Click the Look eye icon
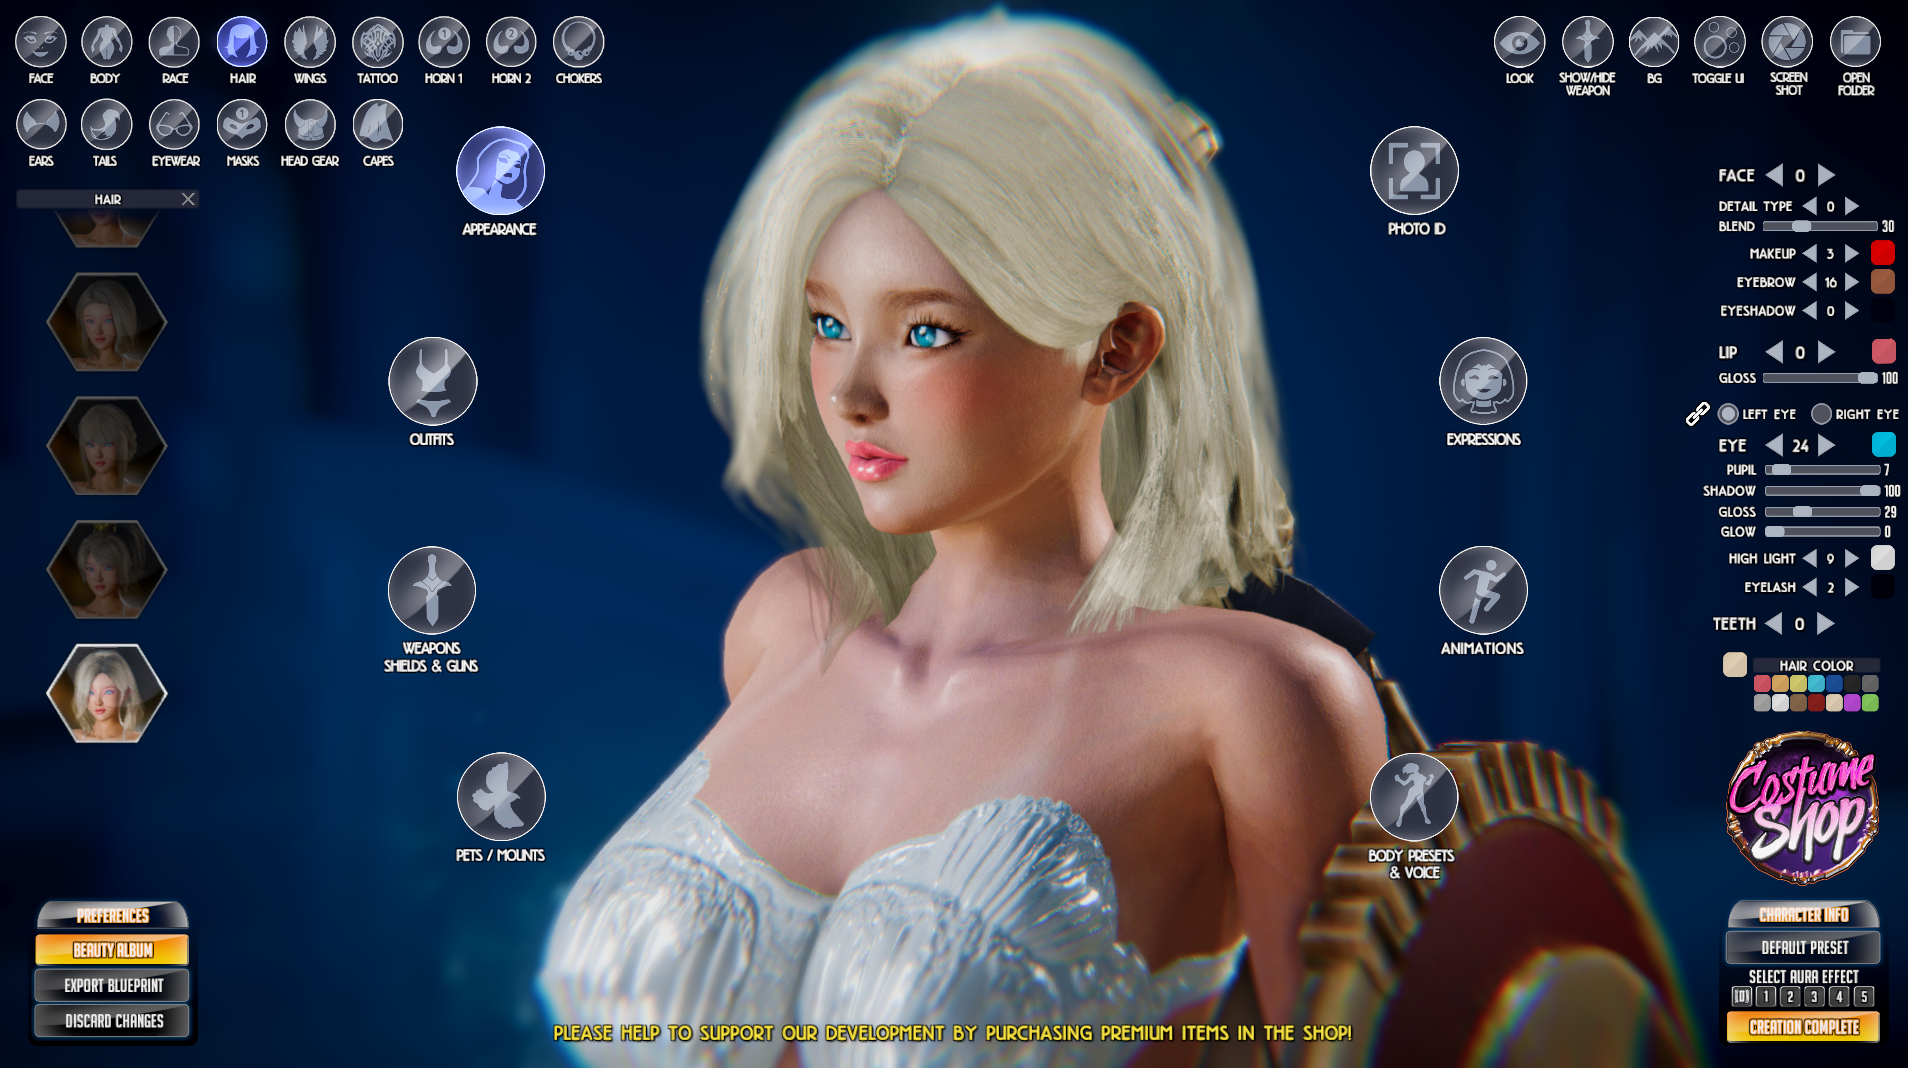 pos(1519,42)
